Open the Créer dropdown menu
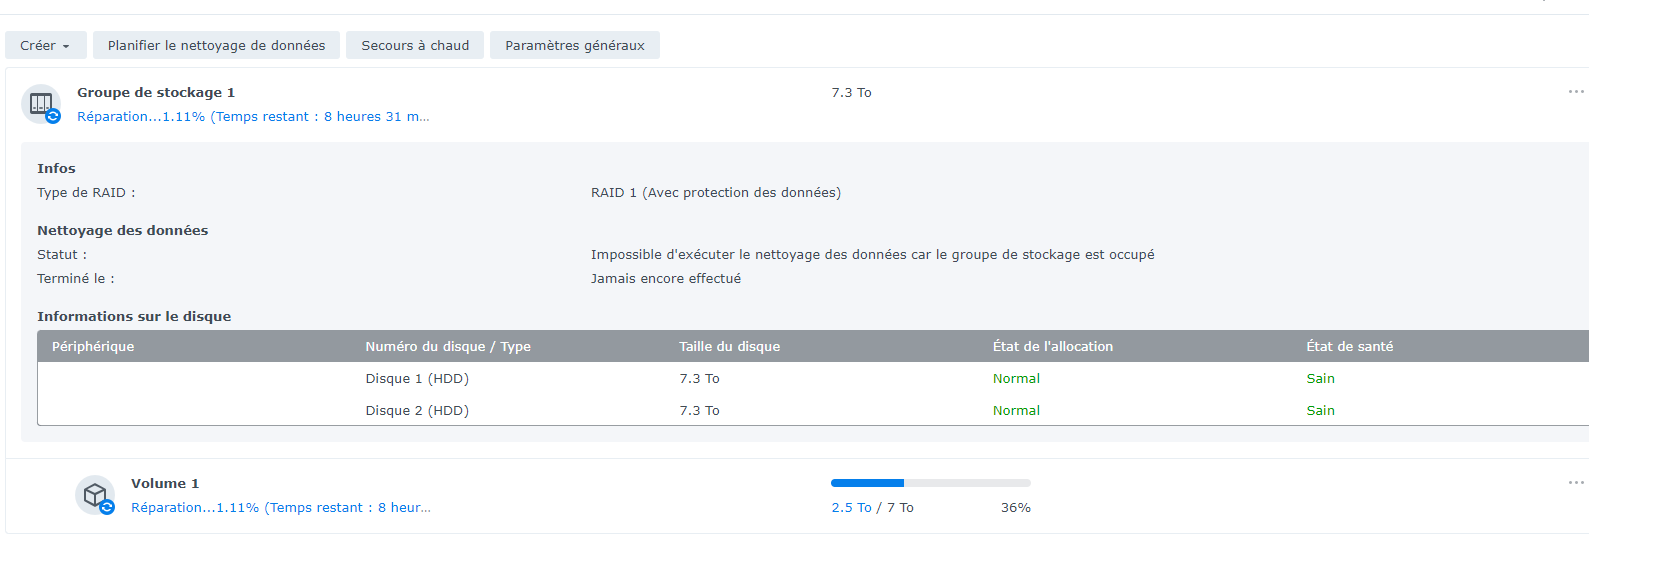 [45, 46]
